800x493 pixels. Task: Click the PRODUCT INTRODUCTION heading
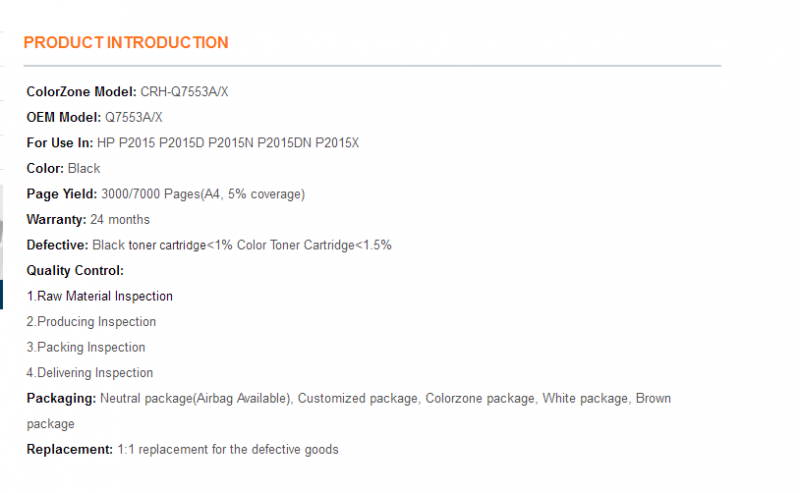click(x=126, y=42)
